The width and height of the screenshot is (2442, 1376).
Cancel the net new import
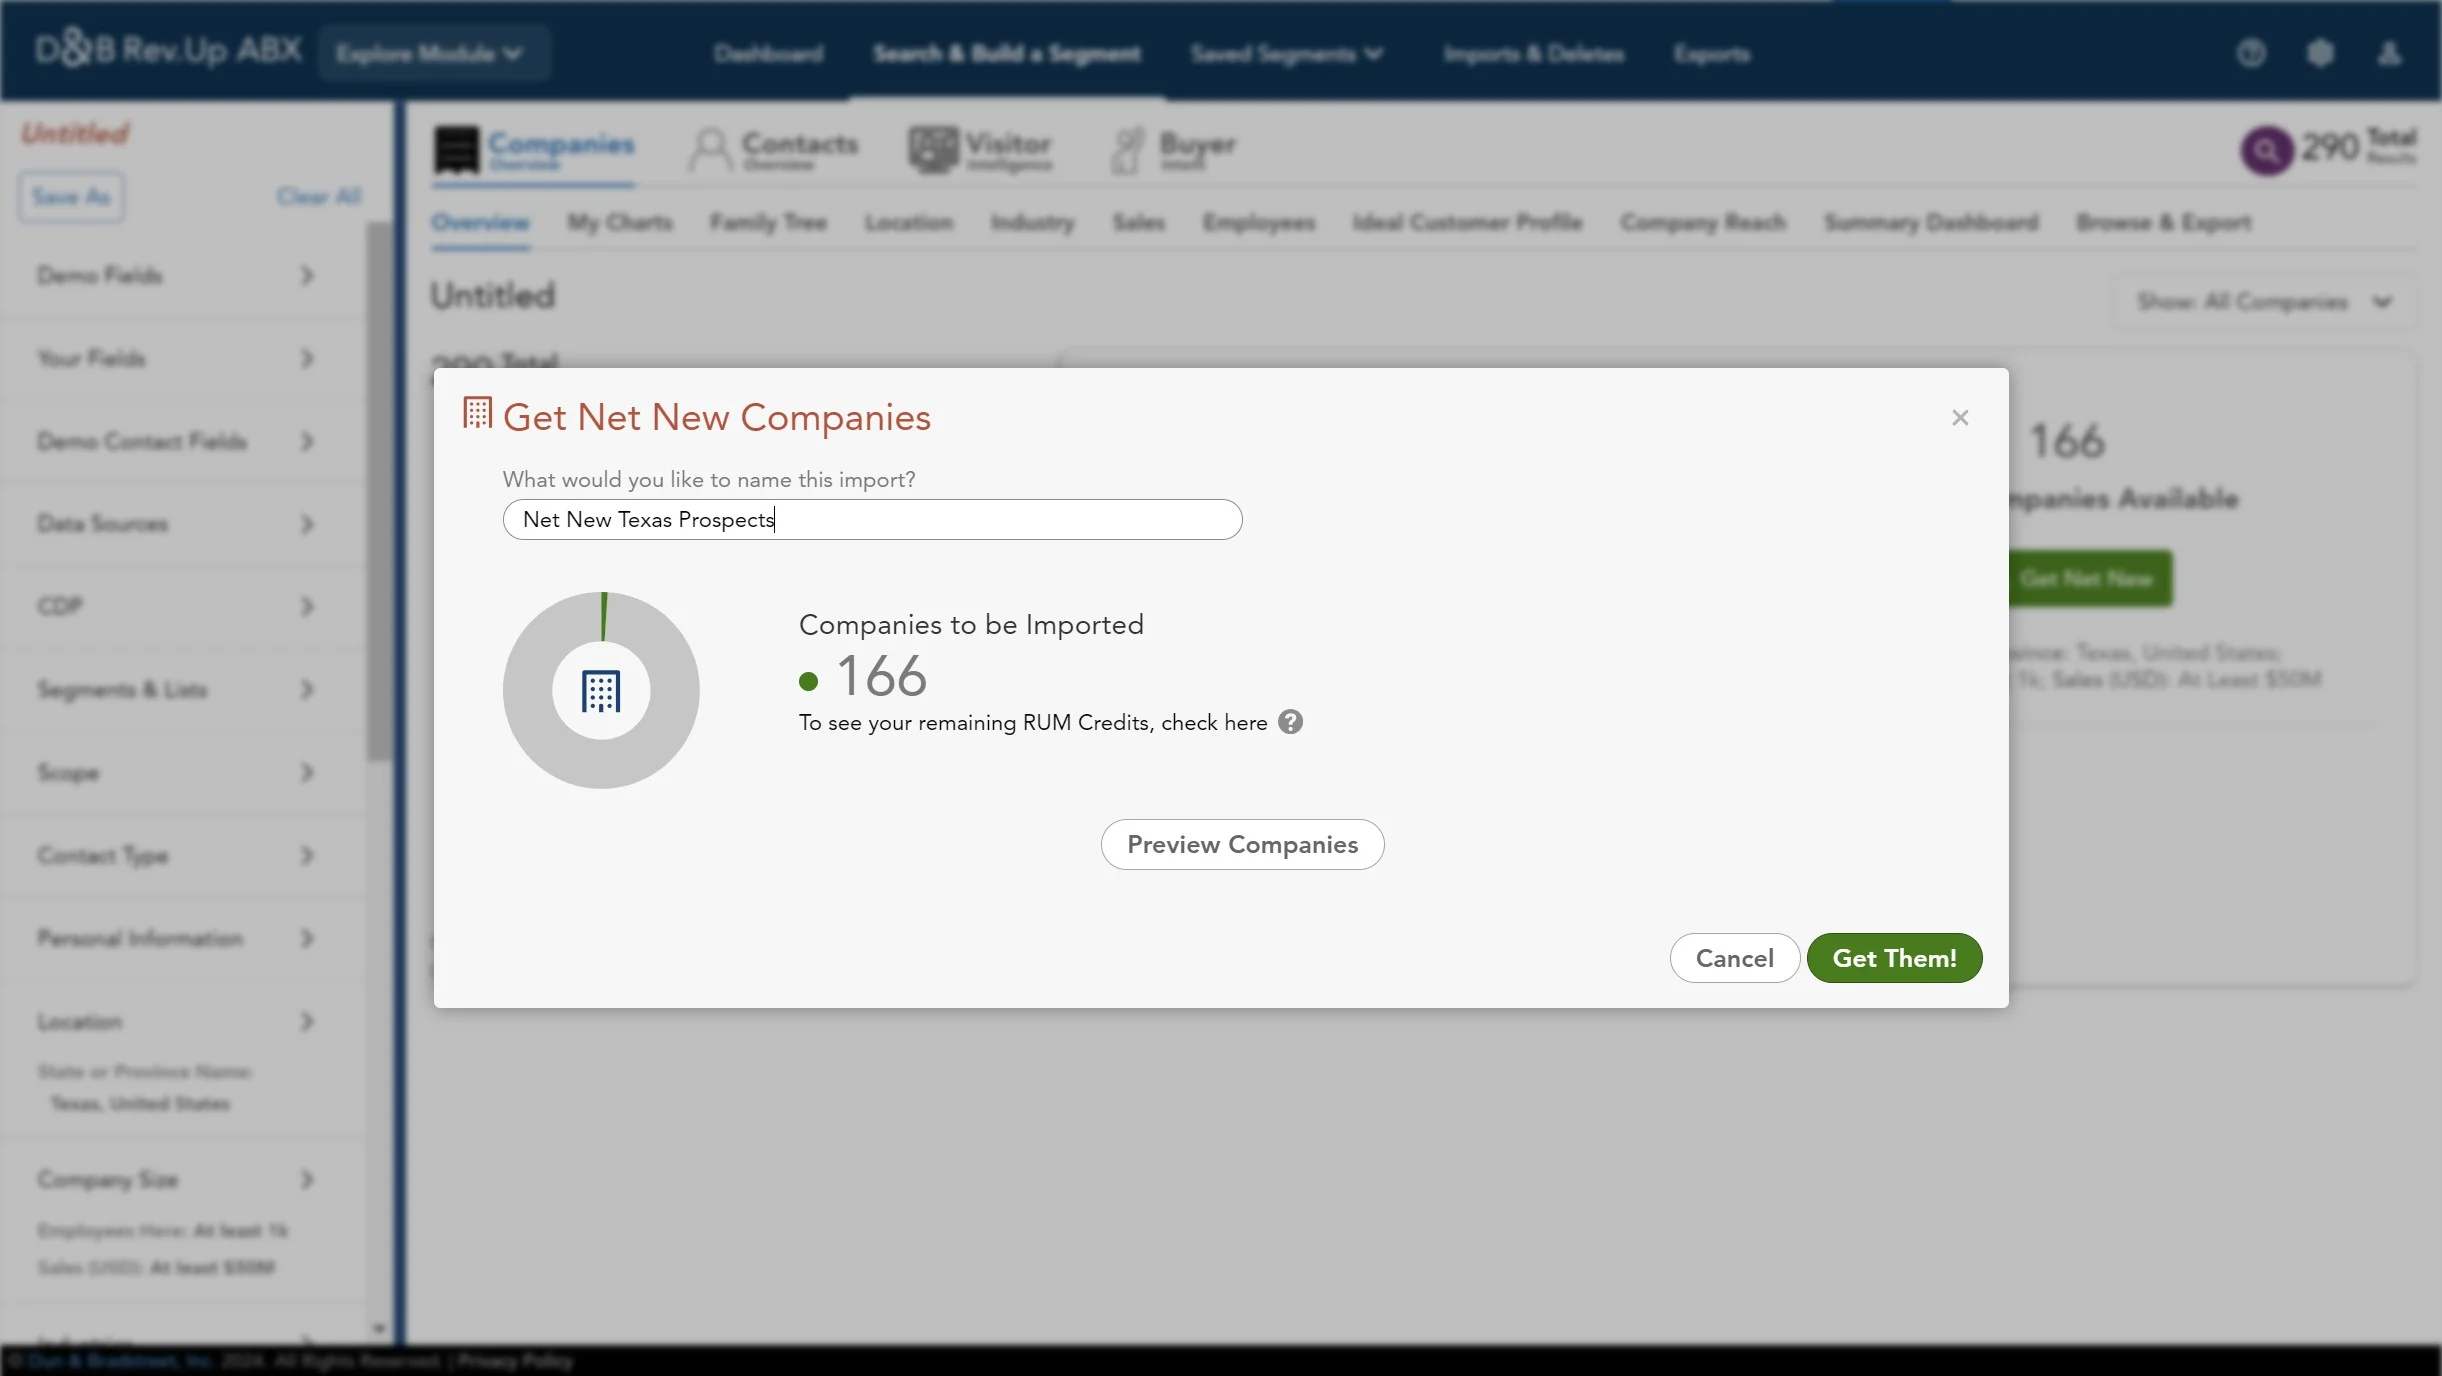pos(1734,958)
